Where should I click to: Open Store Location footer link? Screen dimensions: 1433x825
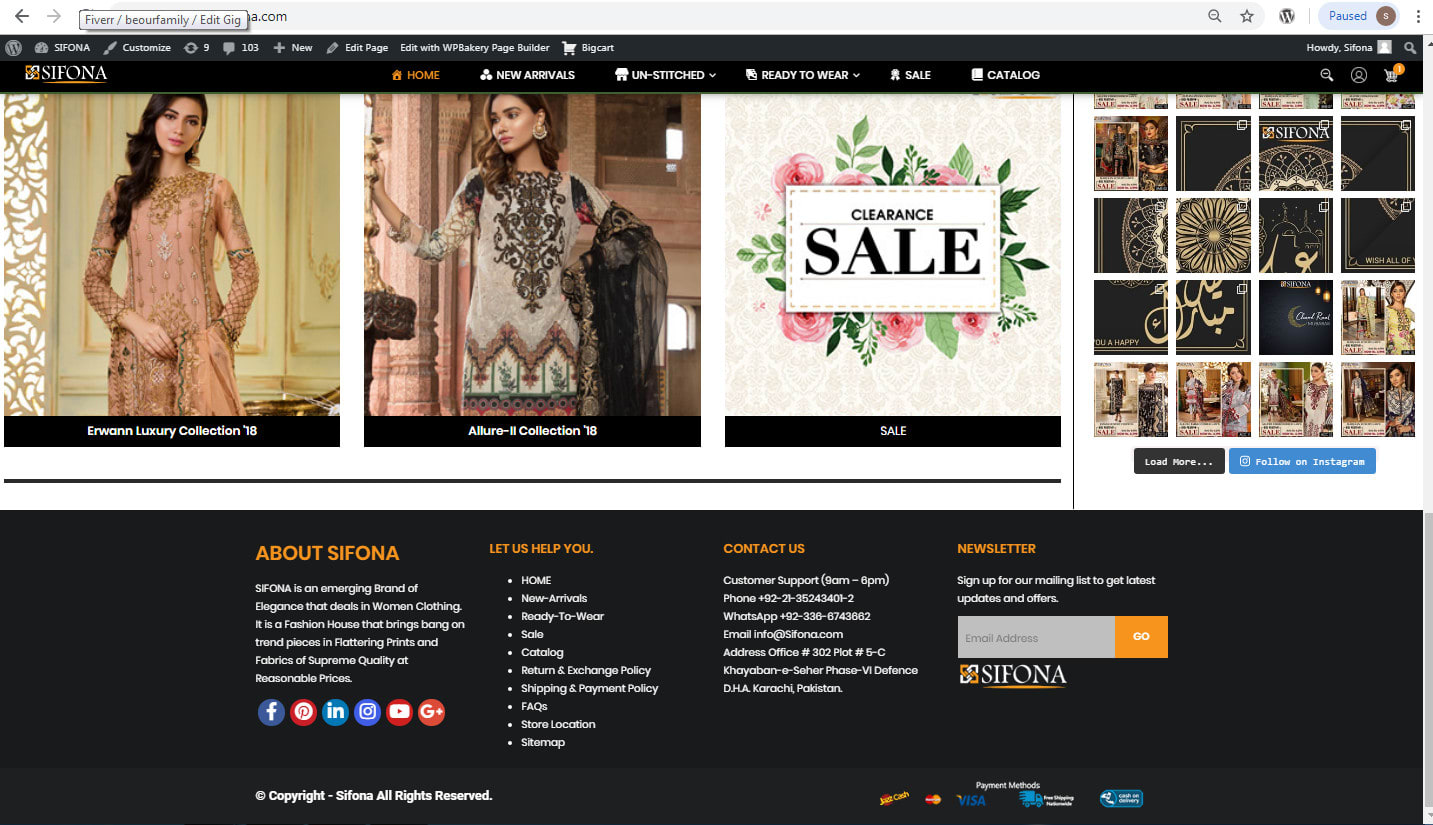coord(558,724)
